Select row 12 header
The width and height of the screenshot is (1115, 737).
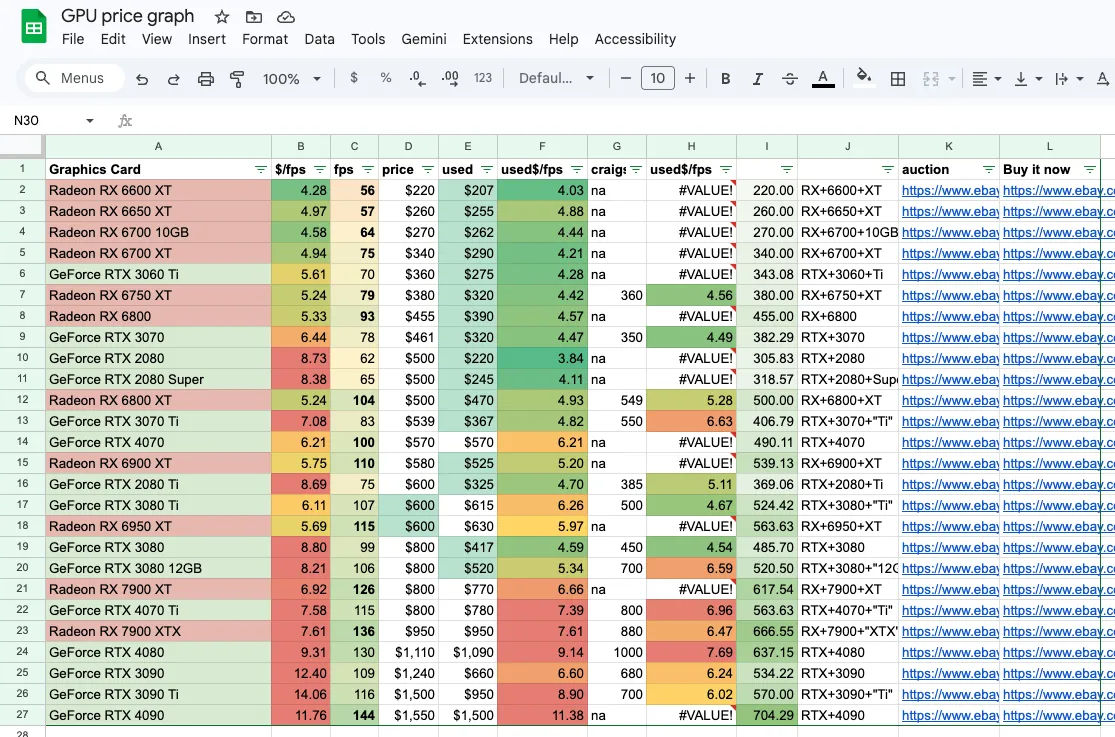coord(22,401)
